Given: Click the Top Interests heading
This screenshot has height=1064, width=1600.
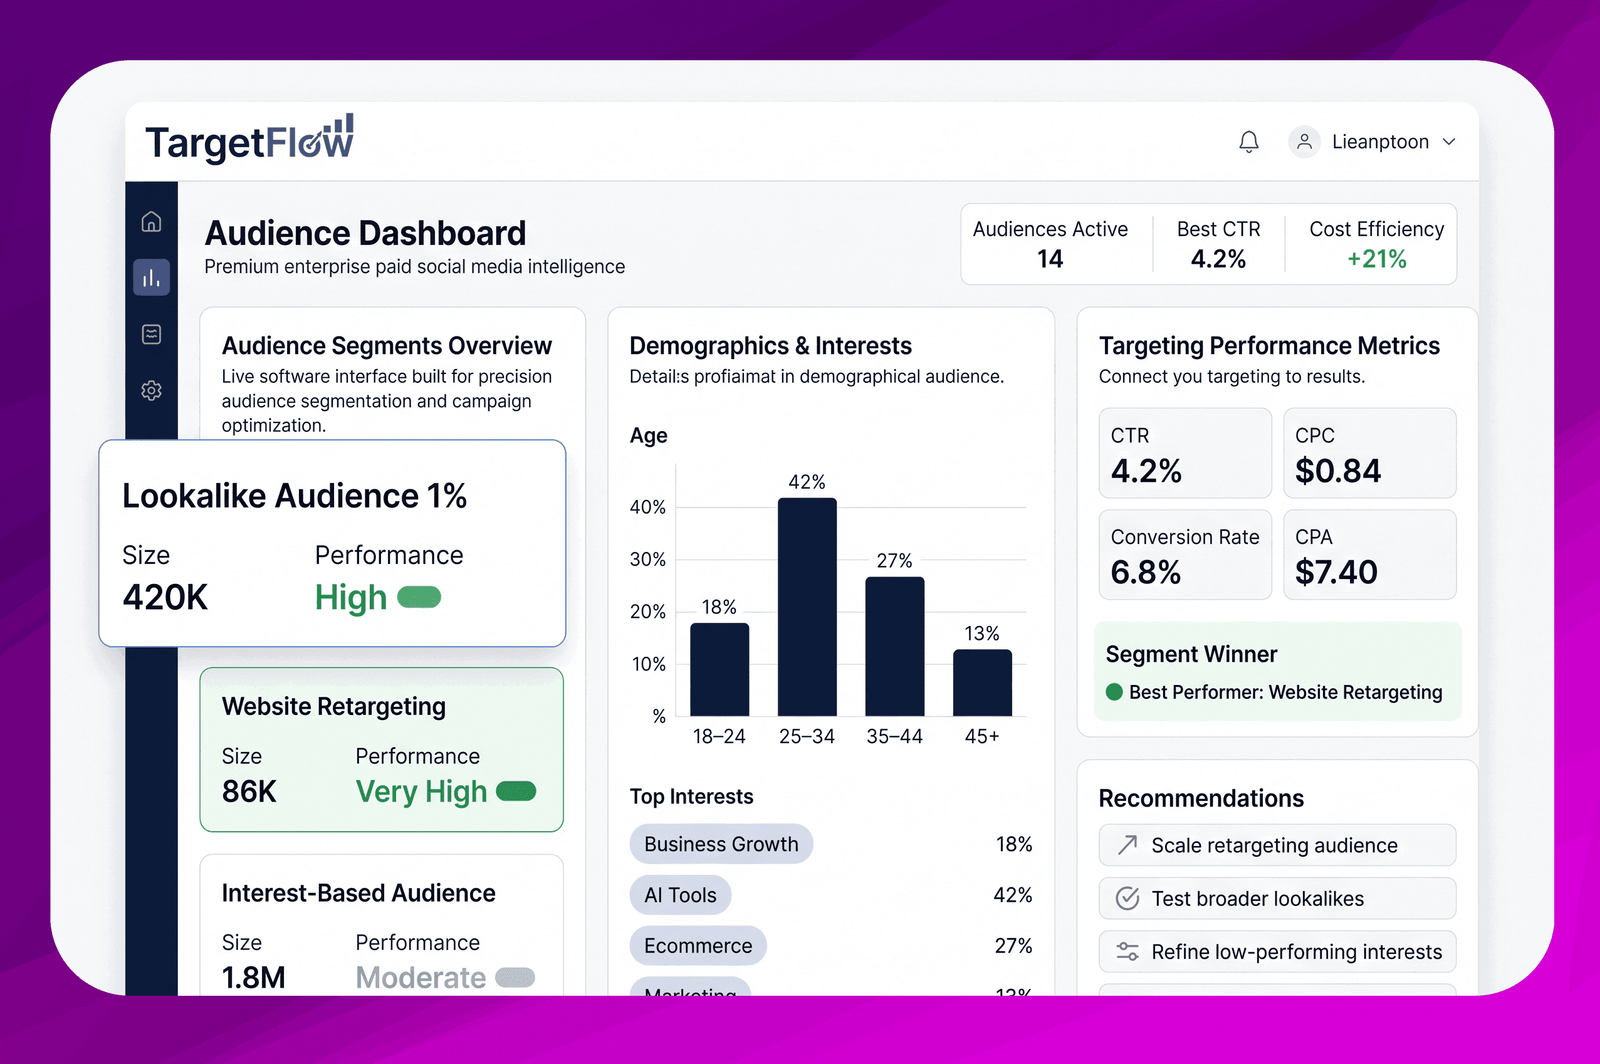Looking at the screenshot, I should (691, 797).
